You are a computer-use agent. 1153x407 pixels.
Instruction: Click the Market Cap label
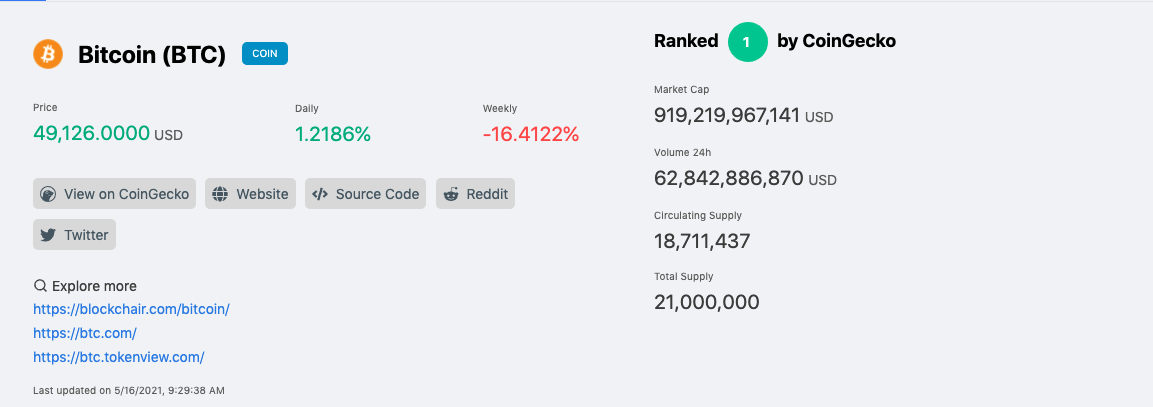682,90
